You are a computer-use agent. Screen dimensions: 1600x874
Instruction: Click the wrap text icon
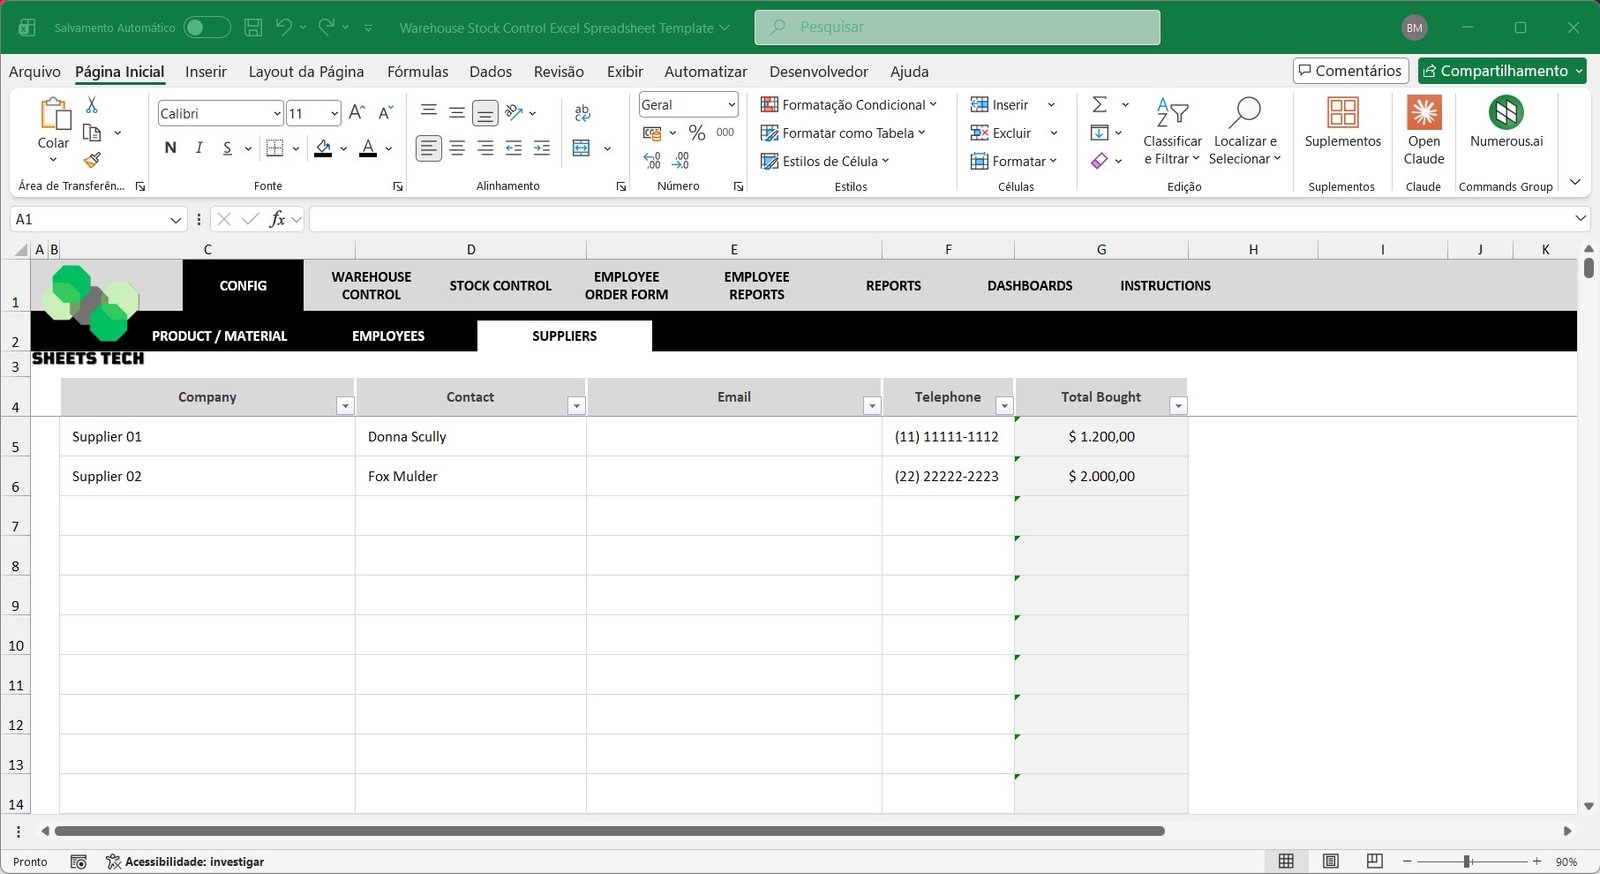(582, 113)
